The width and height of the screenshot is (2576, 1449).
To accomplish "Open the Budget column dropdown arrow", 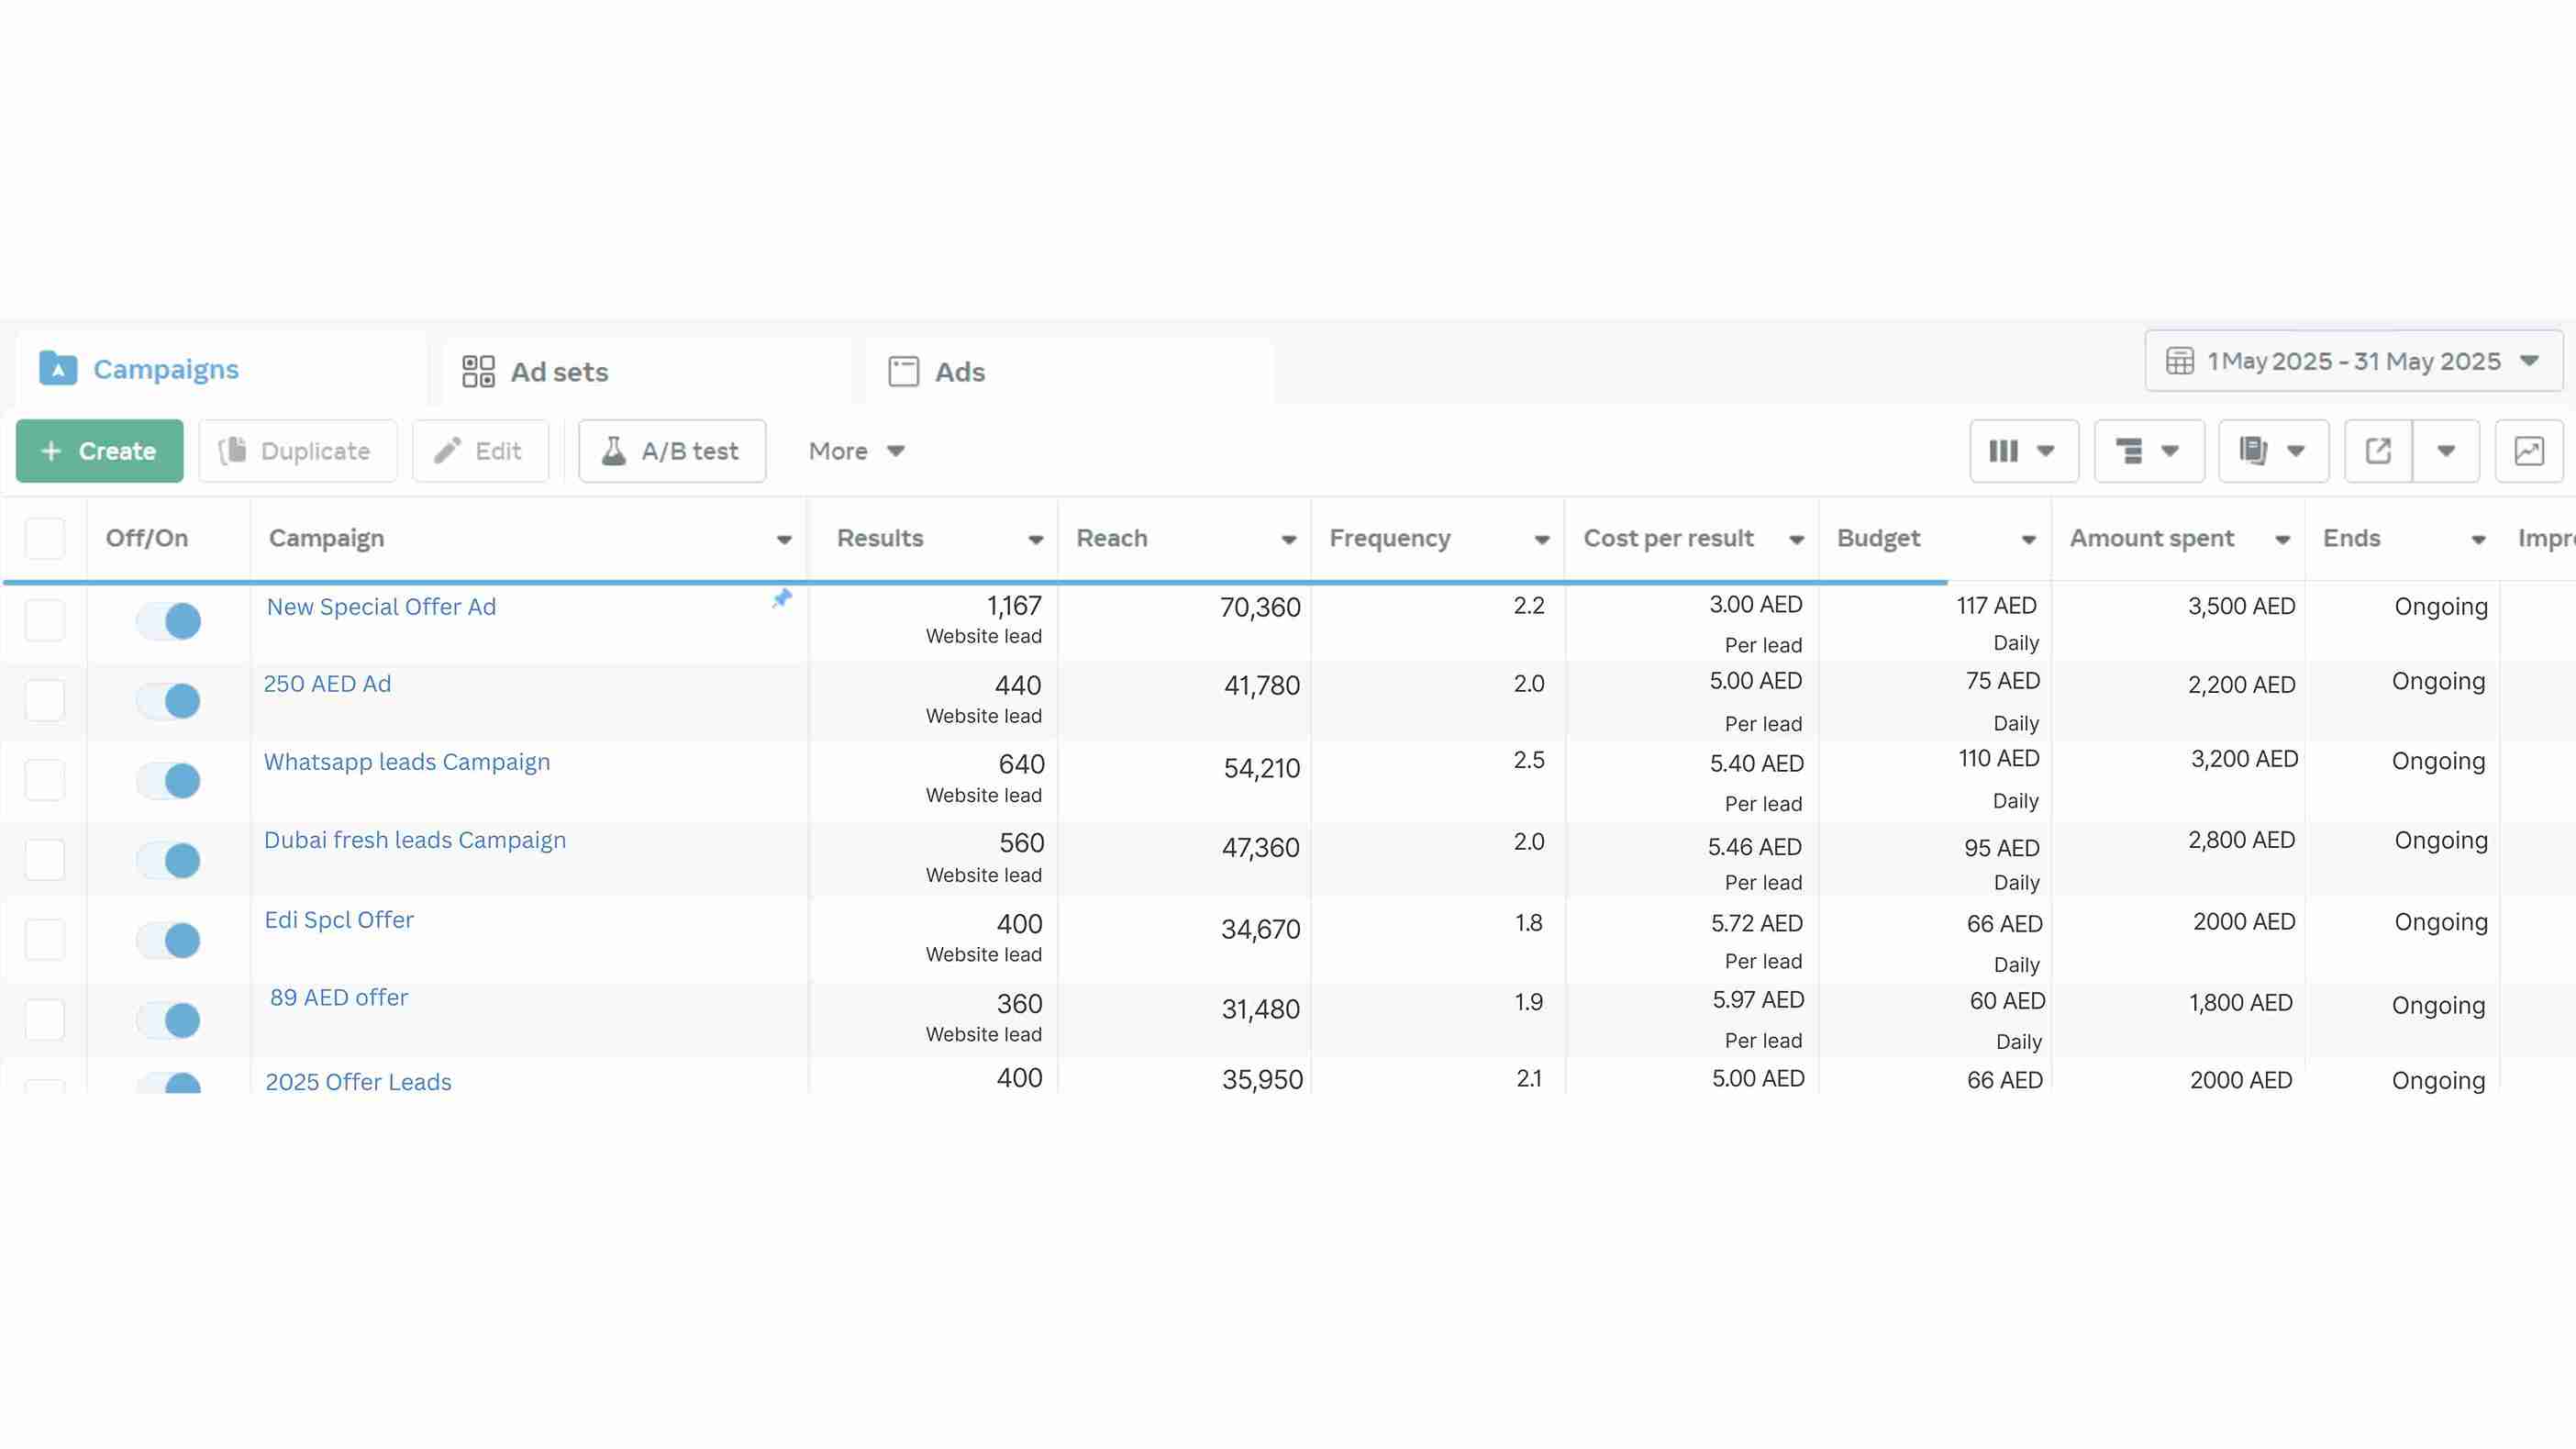I will pos(2029,540).
